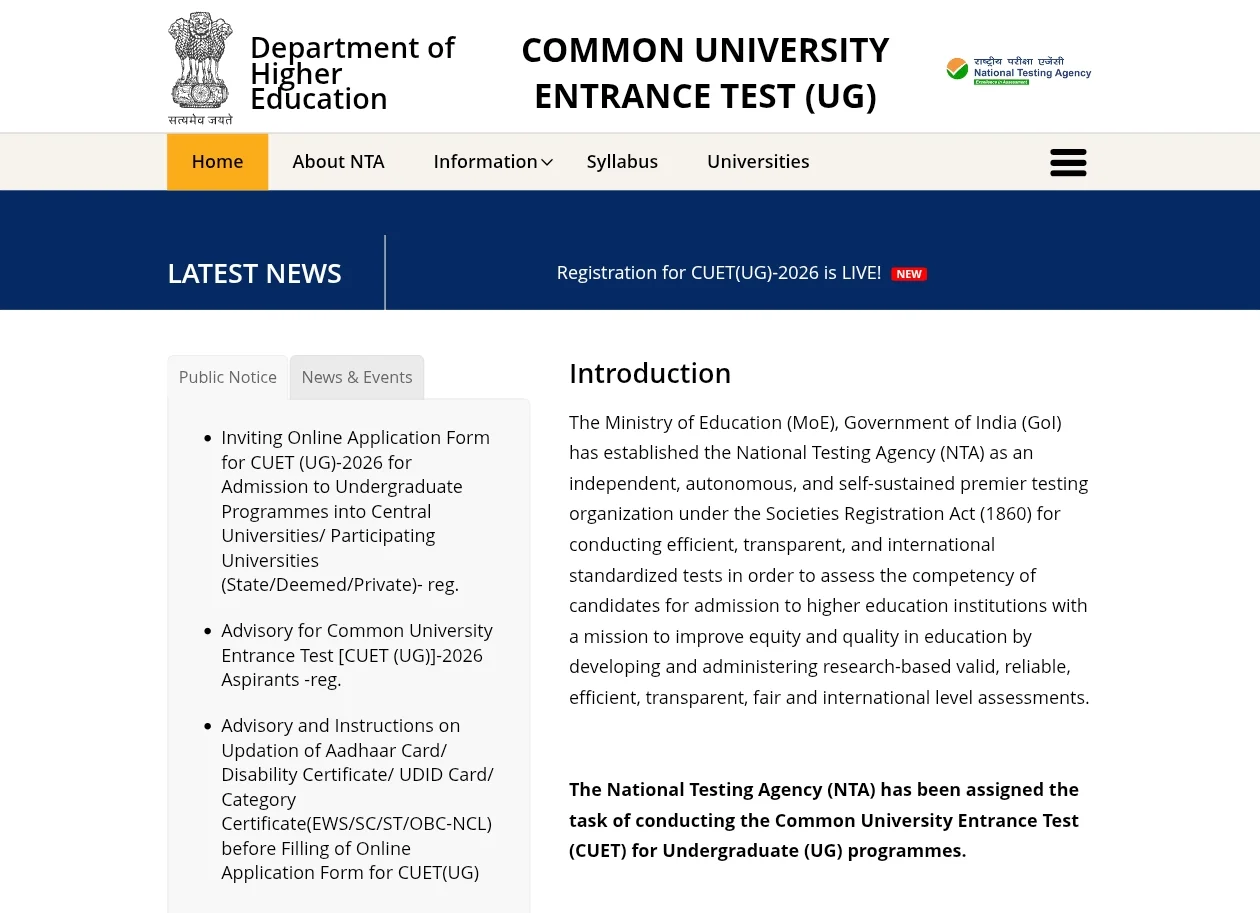1260x913 pixels.
Task: Open the Inviting Online Application Form notice
Action: point(354,511)
